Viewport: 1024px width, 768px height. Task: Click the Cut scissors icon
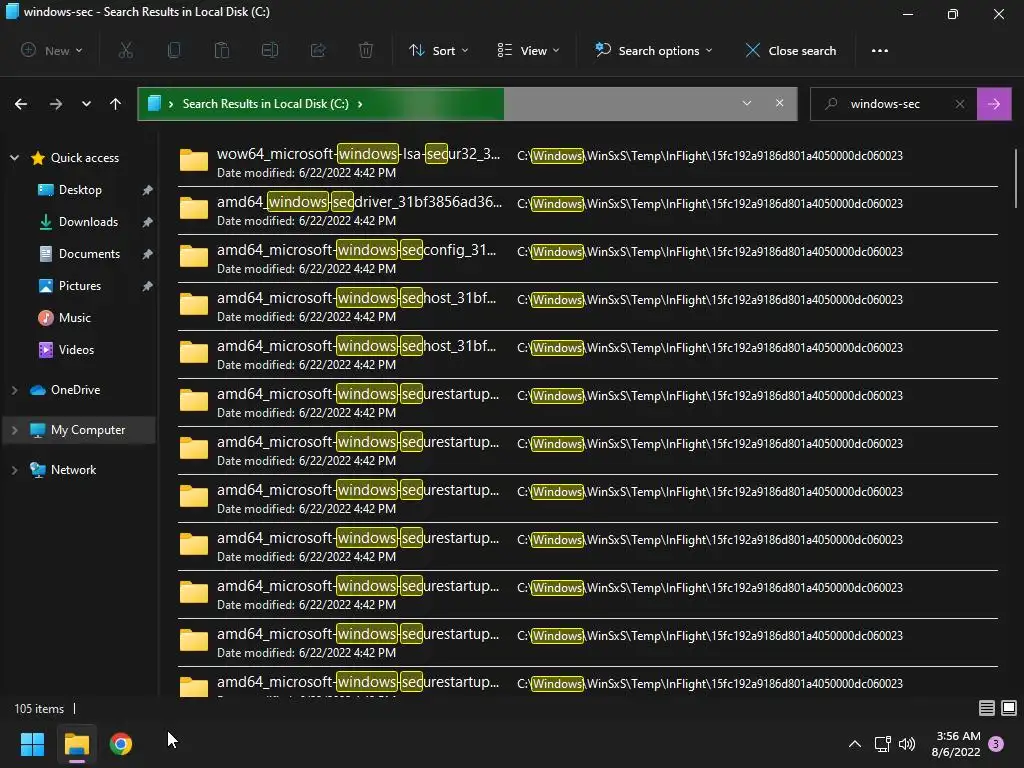click(x=125, y=50)
